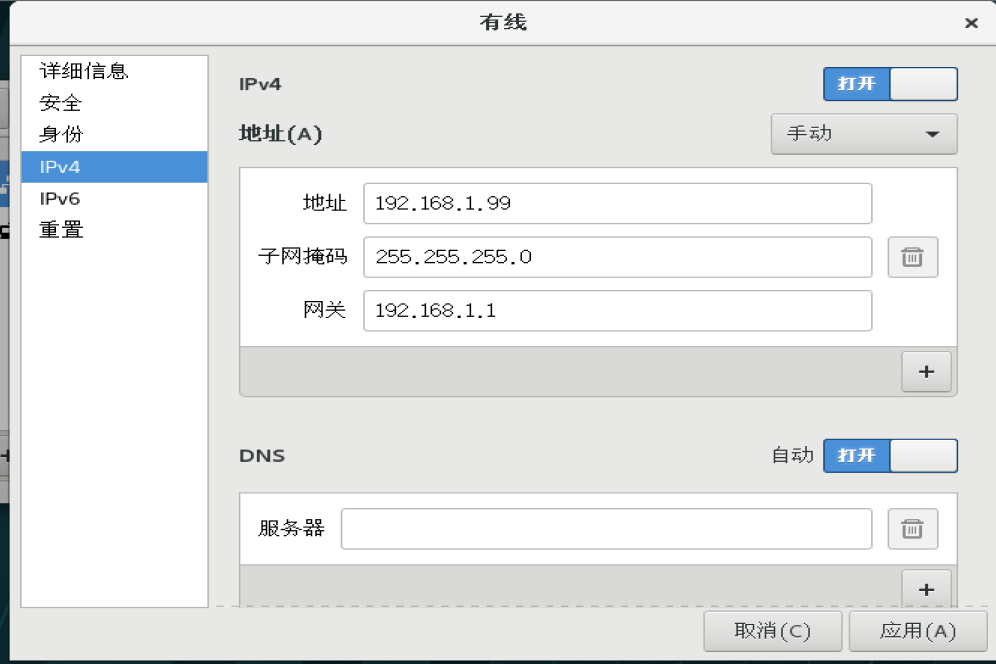Delete the IPv4 address entry with trash icon
Viewport: 996px width, 664px height.
912,257
